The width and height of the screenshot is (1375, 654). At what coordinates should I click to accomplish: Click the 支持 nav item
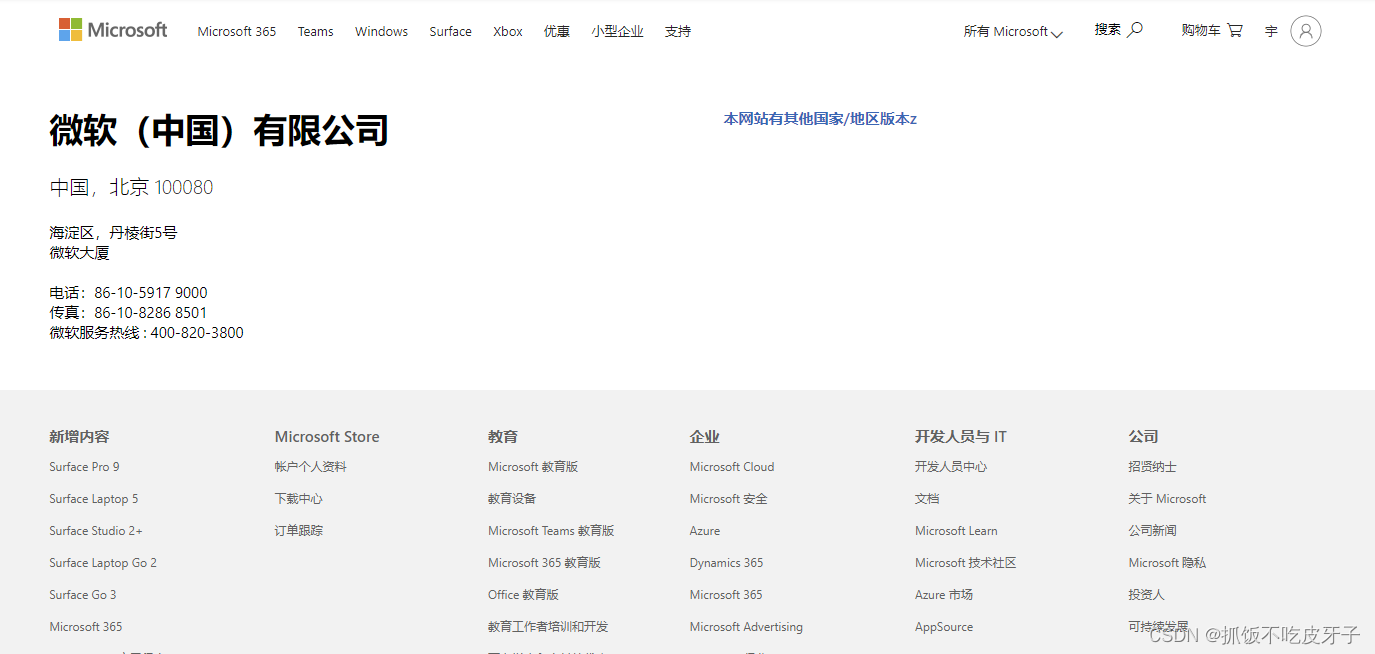[x=678, y=32]
